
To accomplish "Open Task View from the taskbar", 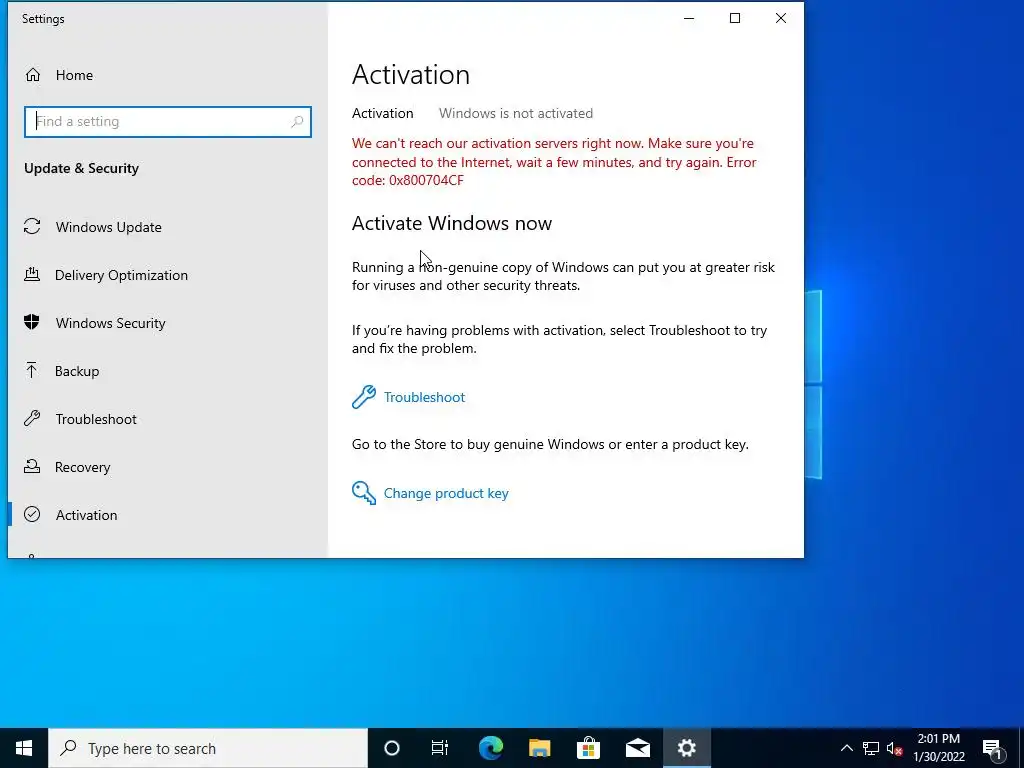I will coord(440,748).
